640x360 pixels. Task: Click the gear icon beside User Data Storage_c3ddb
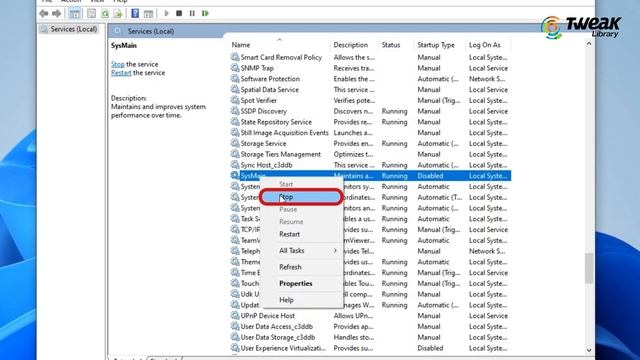(235, 337)
